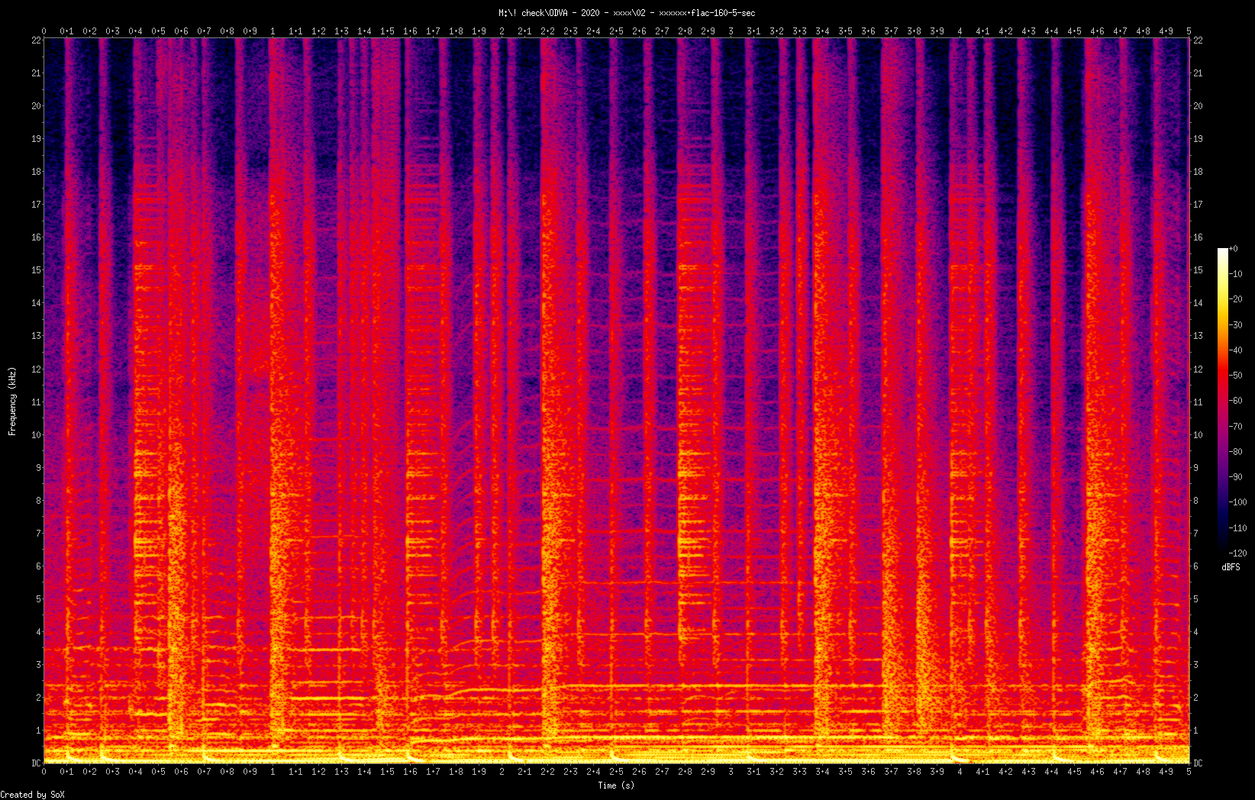Click the '0.5' tick on the top time axis
1255x800 pixels.
pos(158,31)
